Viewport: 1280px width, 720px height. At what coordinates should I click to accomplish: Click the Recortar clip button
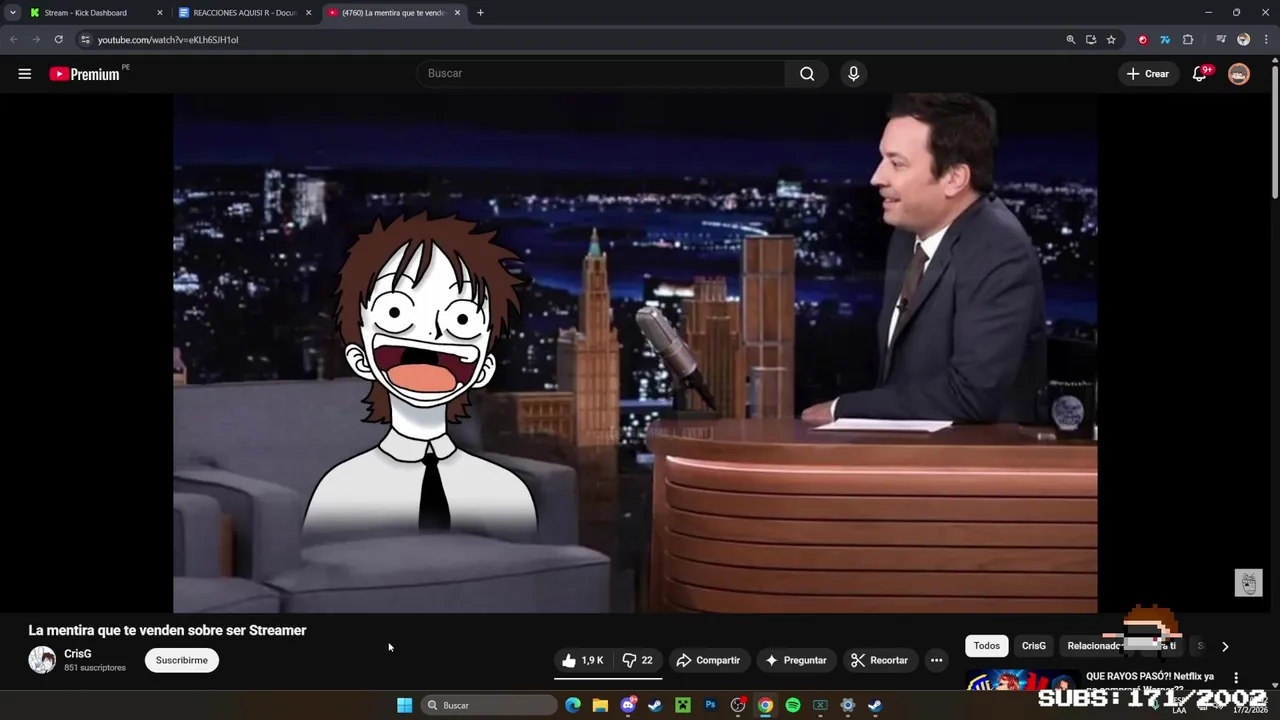tap(880, 660)
